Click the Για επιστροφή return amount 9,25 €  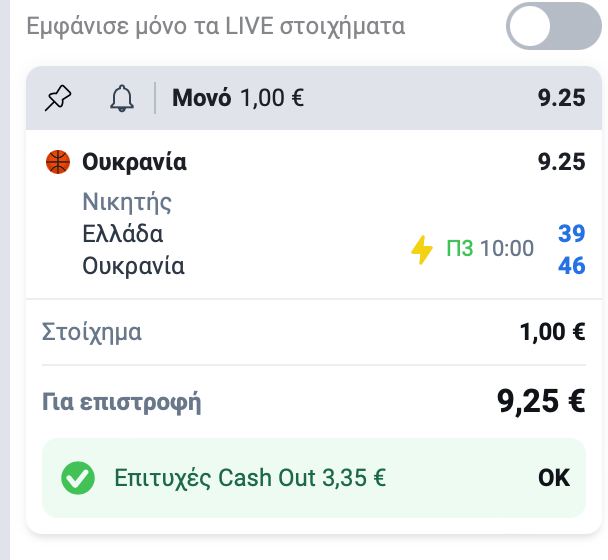(541, 401)
